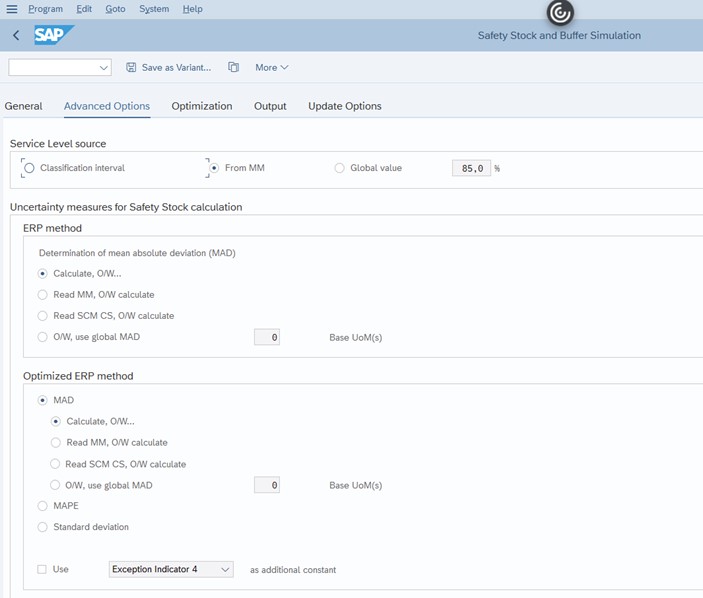The width and height of the screenshot is (703, 598).
Task: Open the command field dropdown
Action: pos(104,68)
